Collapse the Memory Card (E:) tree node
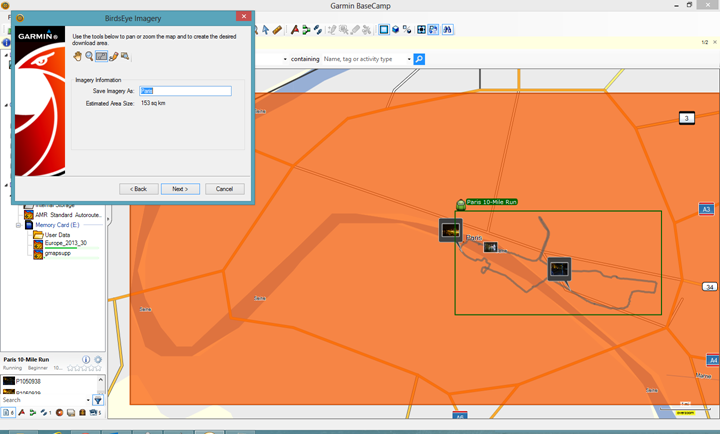720x434 pixels. 18,225
